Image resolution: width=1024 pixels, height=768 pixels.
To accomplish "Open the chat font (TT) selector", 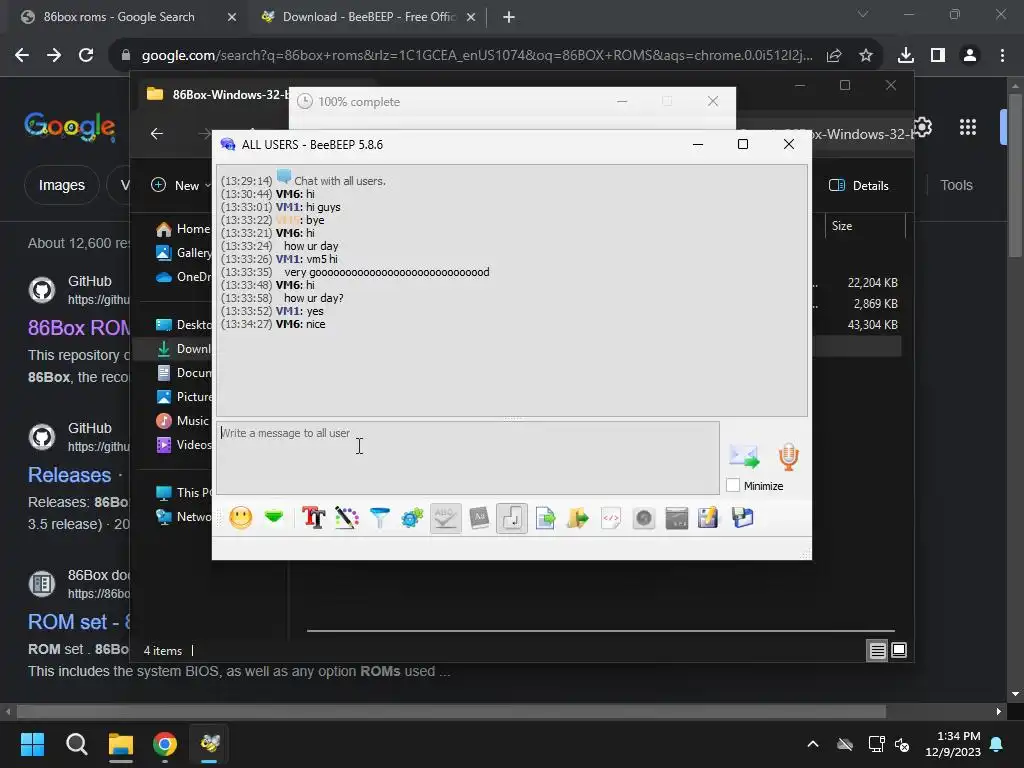I will pyautogui.click(x=313, y=518).
